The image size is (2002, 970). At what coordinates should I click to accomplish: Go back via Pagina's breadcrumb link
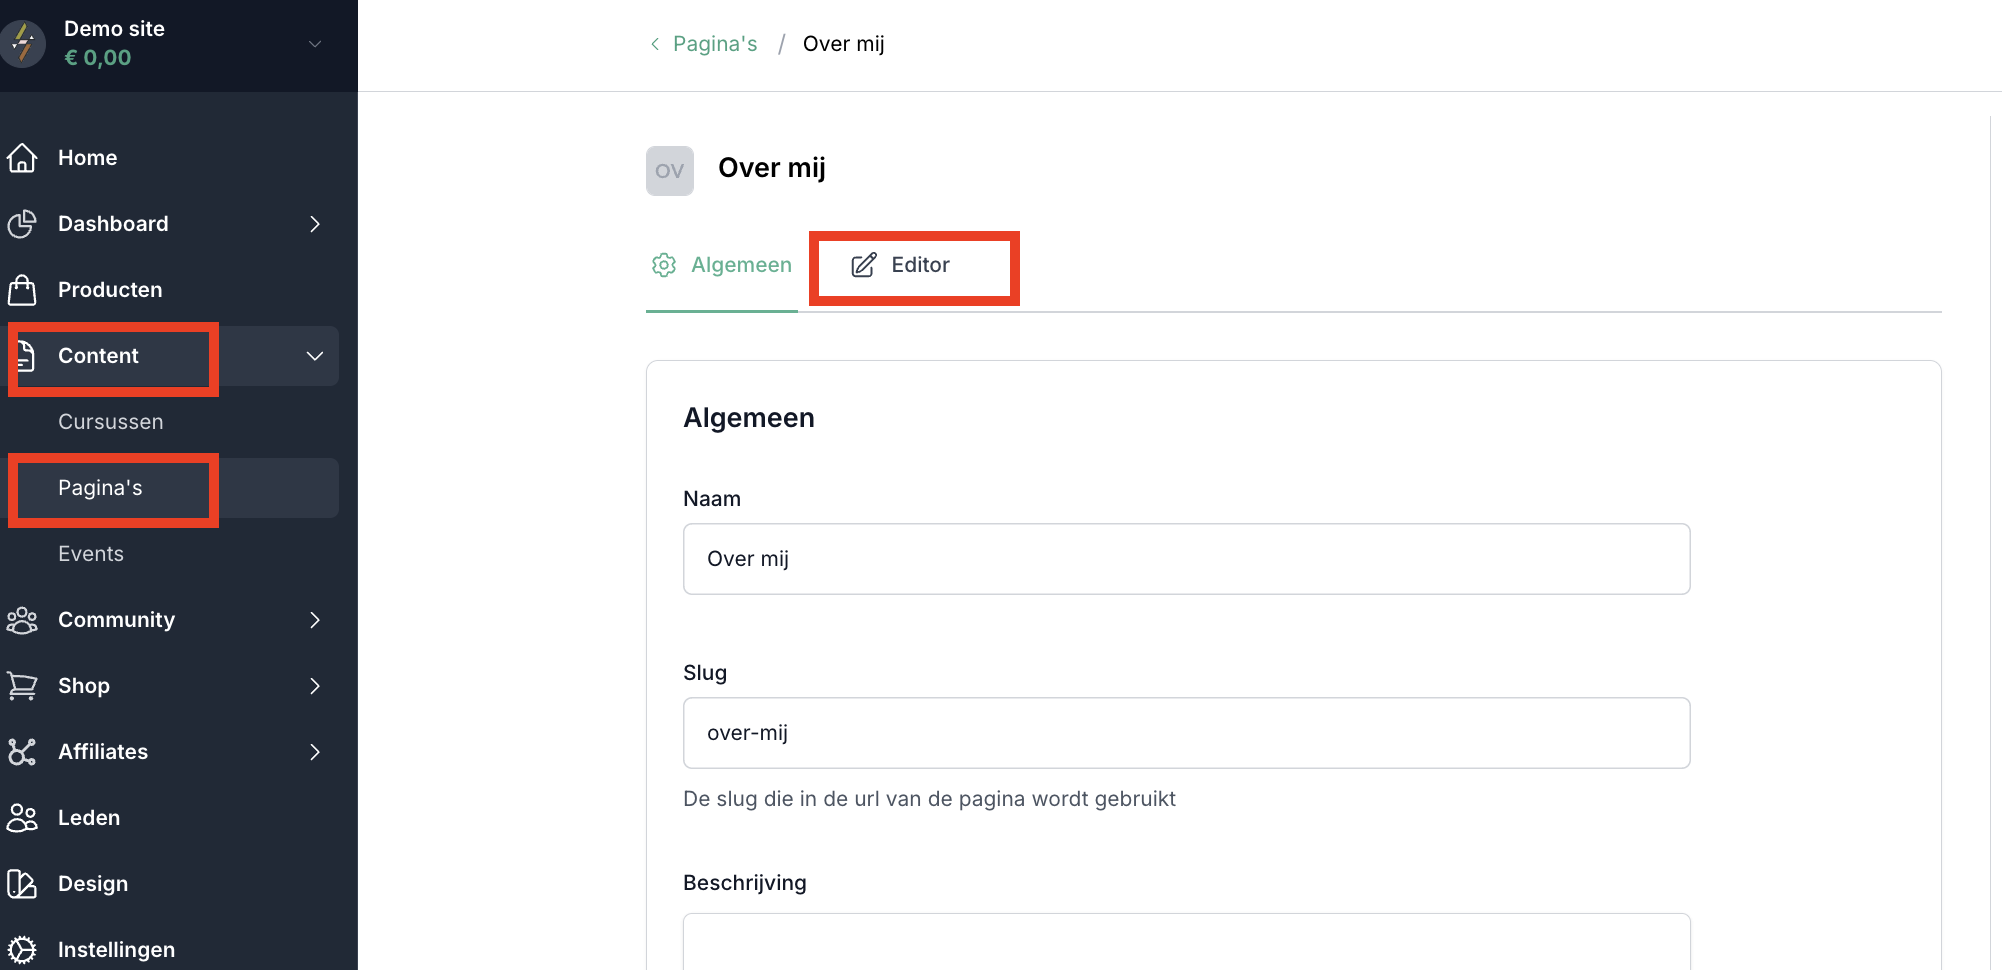(714, 44)
